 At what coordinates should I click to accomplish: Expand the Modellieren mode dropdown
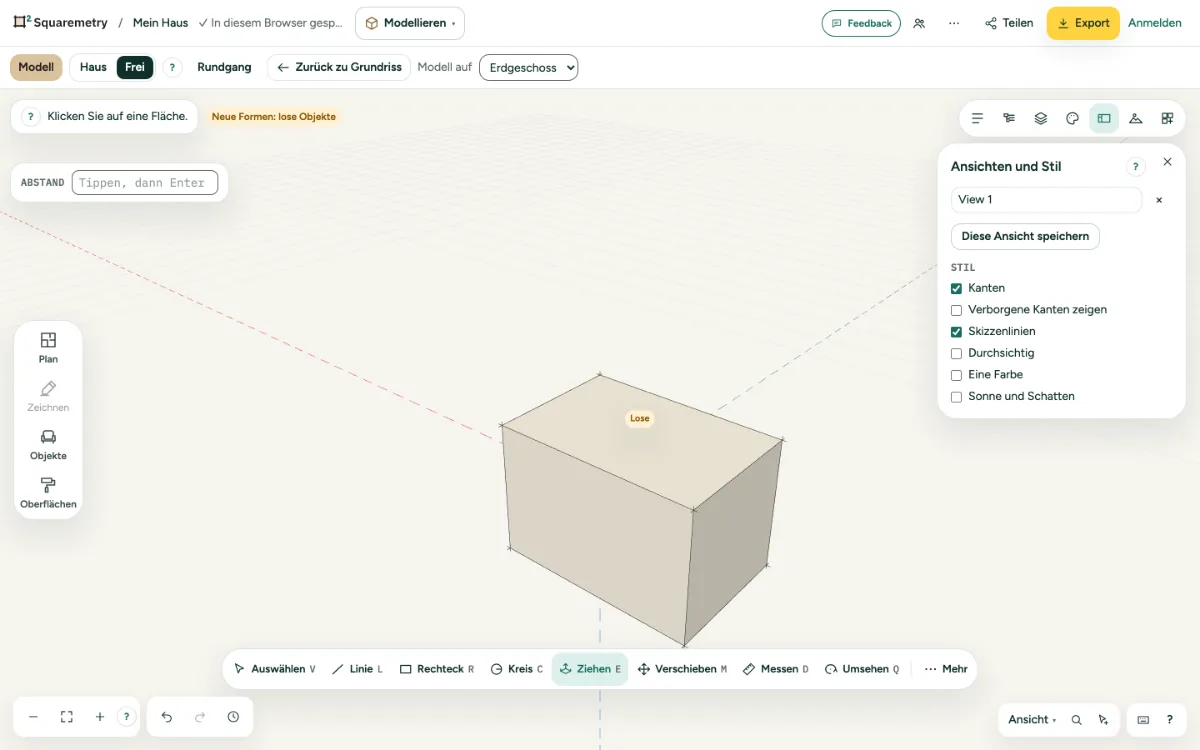click(410, 23)
